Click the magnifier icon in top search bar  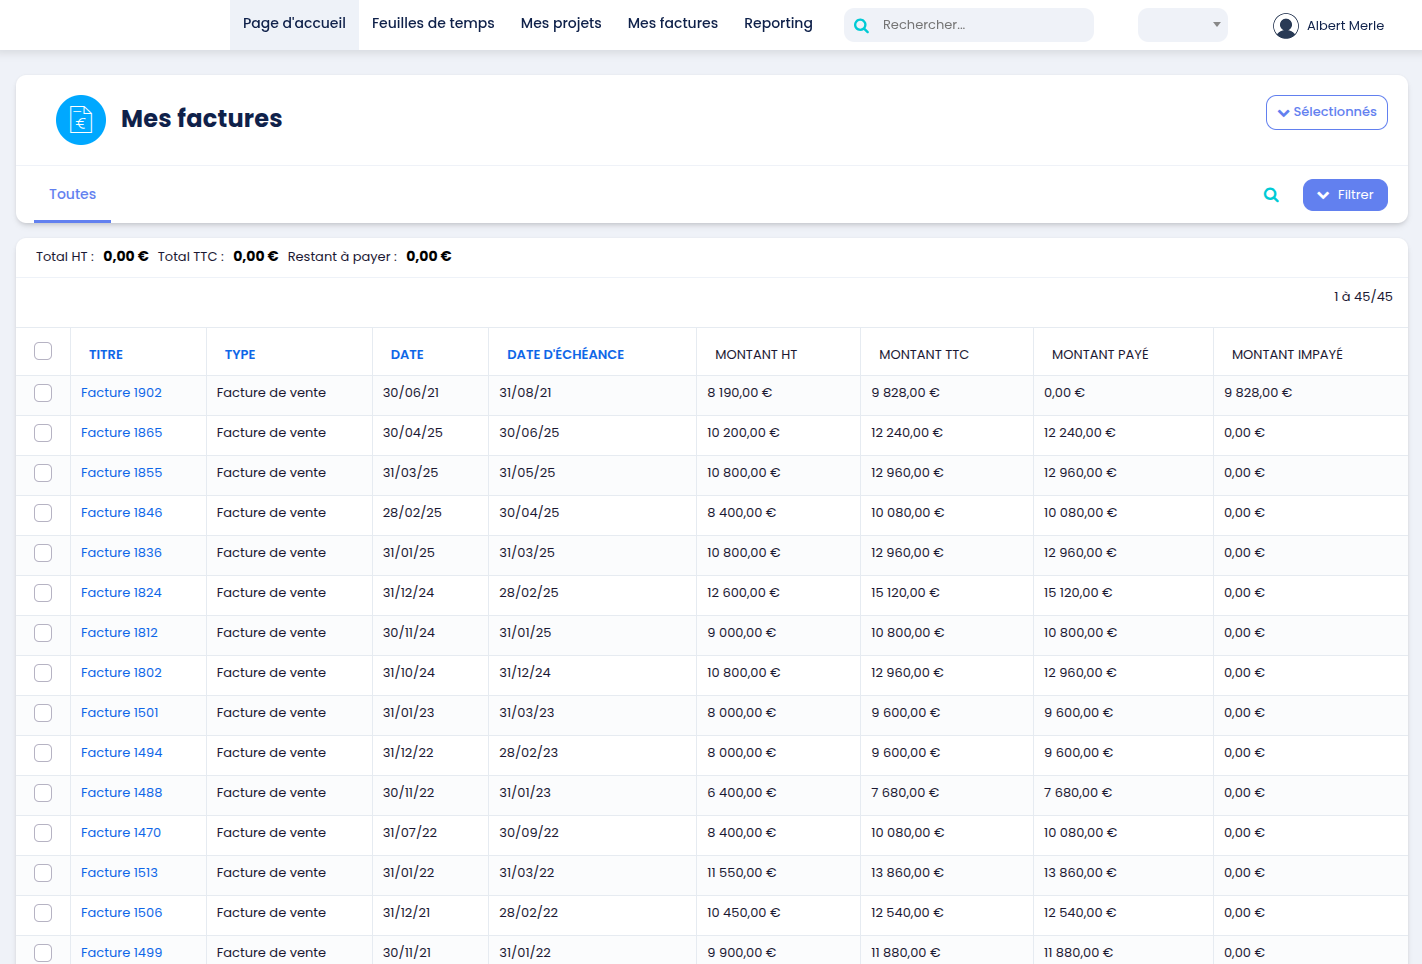click(x=861, y=26)
